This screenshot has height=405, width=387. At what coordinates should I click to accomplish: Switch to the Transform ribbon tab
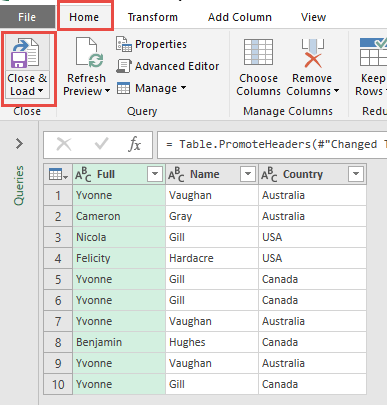153,17
